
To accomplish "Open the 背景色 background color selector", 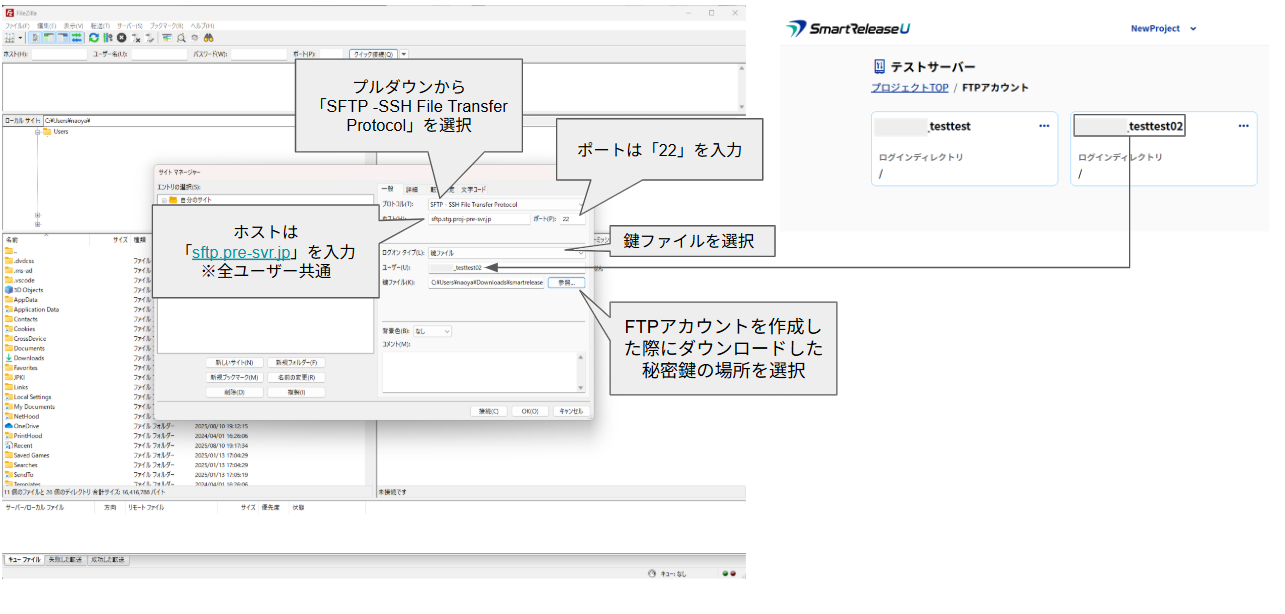I will [x=432, y=331].
